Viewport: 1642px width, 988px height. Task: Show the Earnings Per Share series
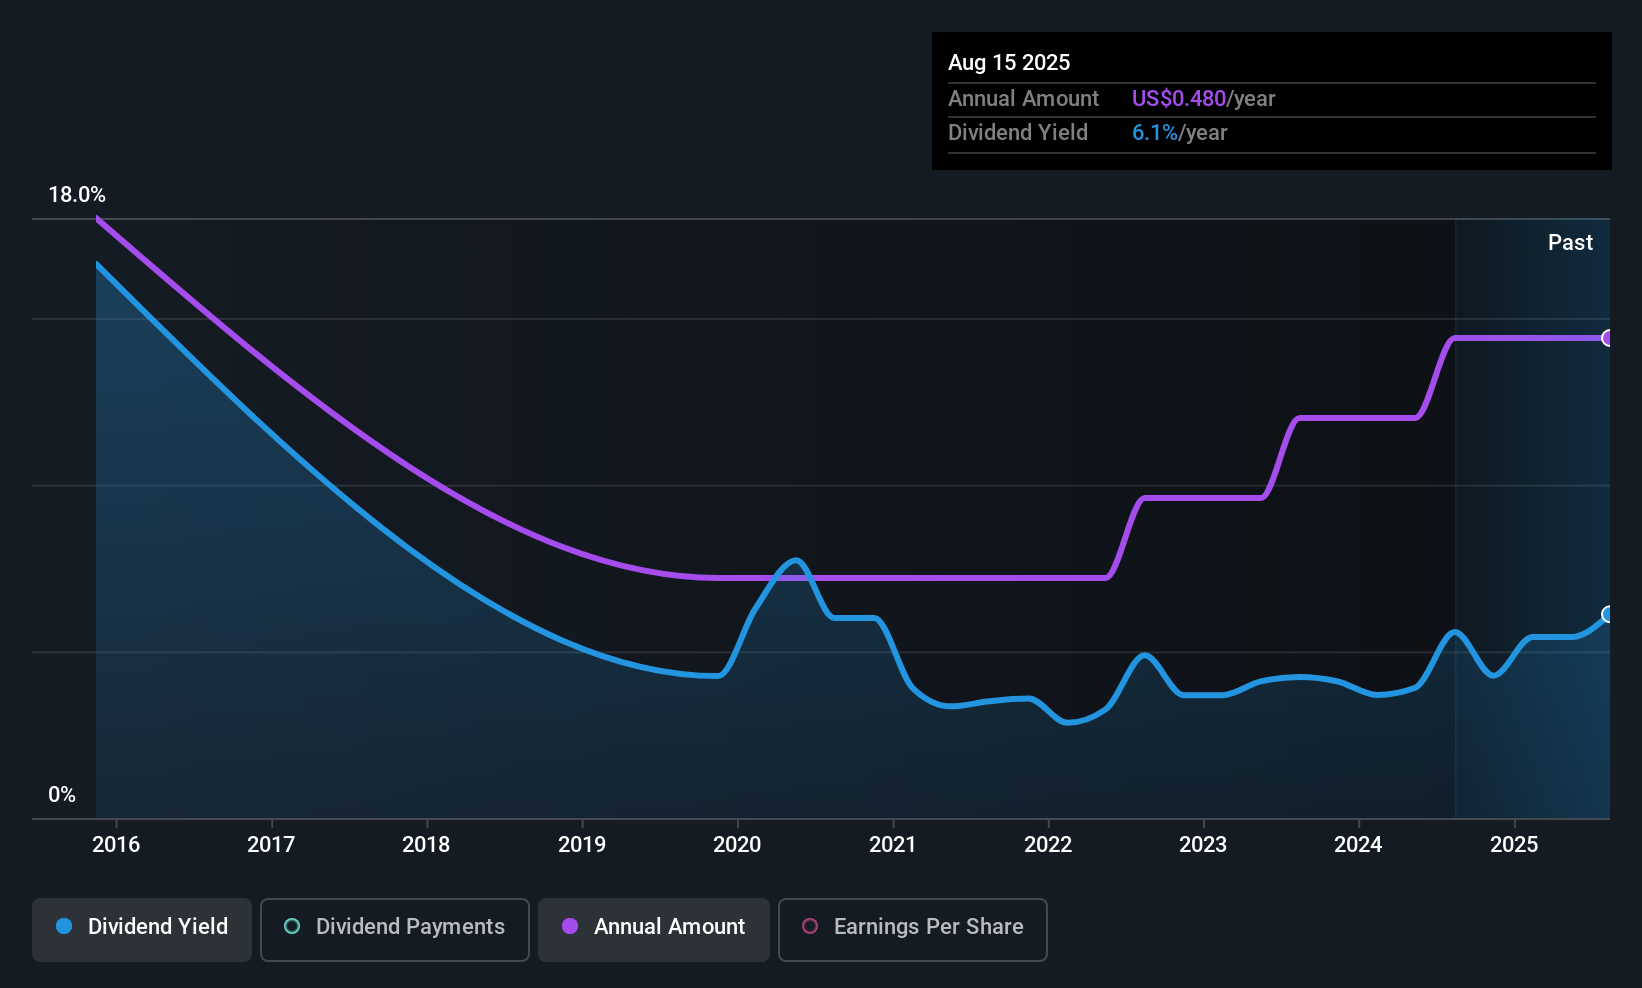912,928
